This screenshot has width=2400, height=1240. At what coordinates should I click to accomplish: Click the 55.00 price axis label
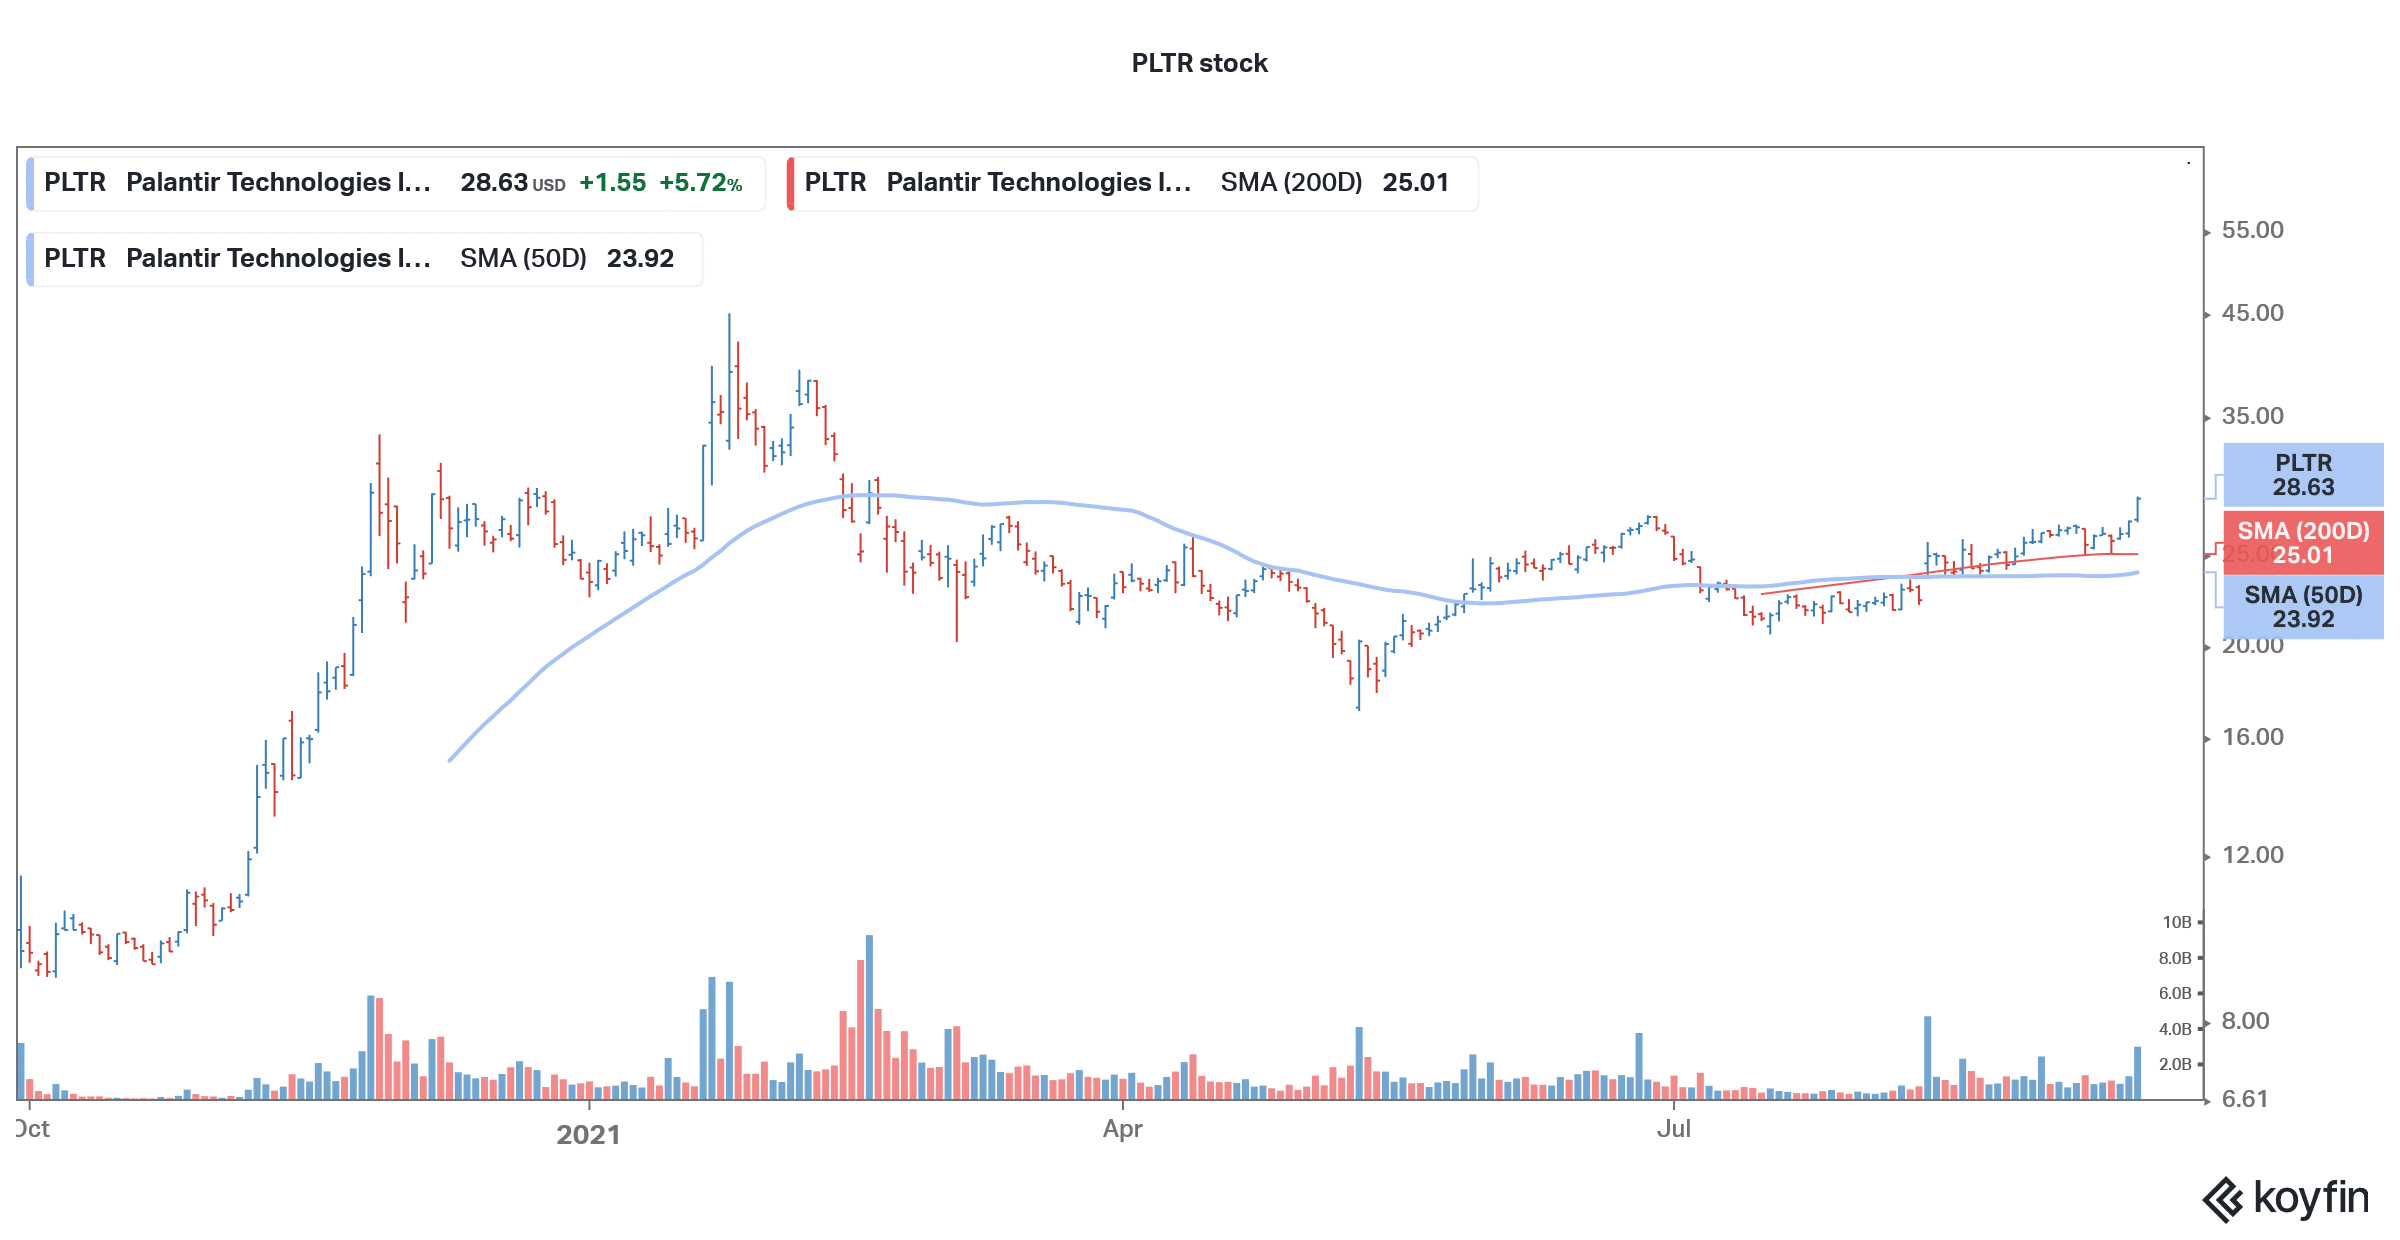(x=2252, y=230)
